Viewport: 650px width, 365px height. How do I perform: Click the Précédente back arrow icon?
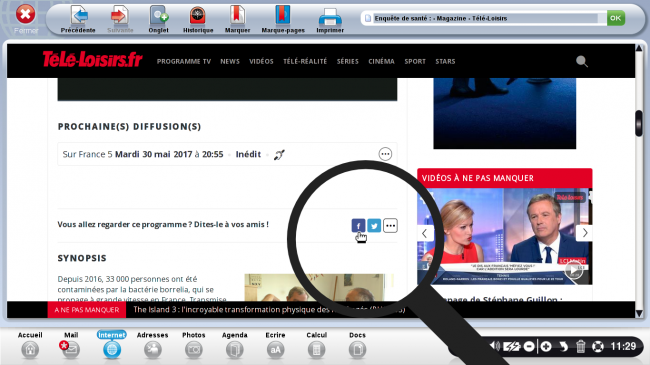tap(79, 16)
